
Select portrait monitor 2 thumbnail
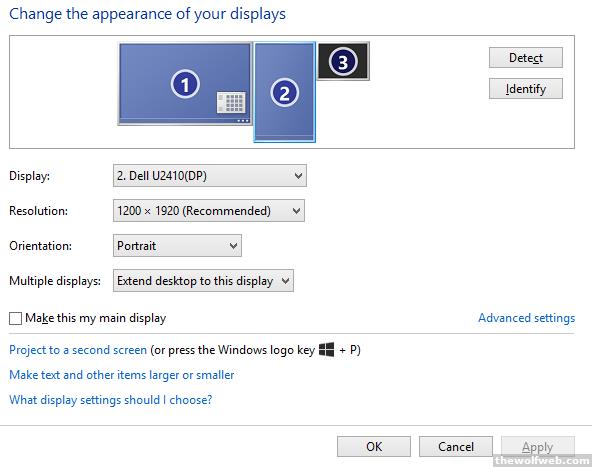tap(284, 92)
